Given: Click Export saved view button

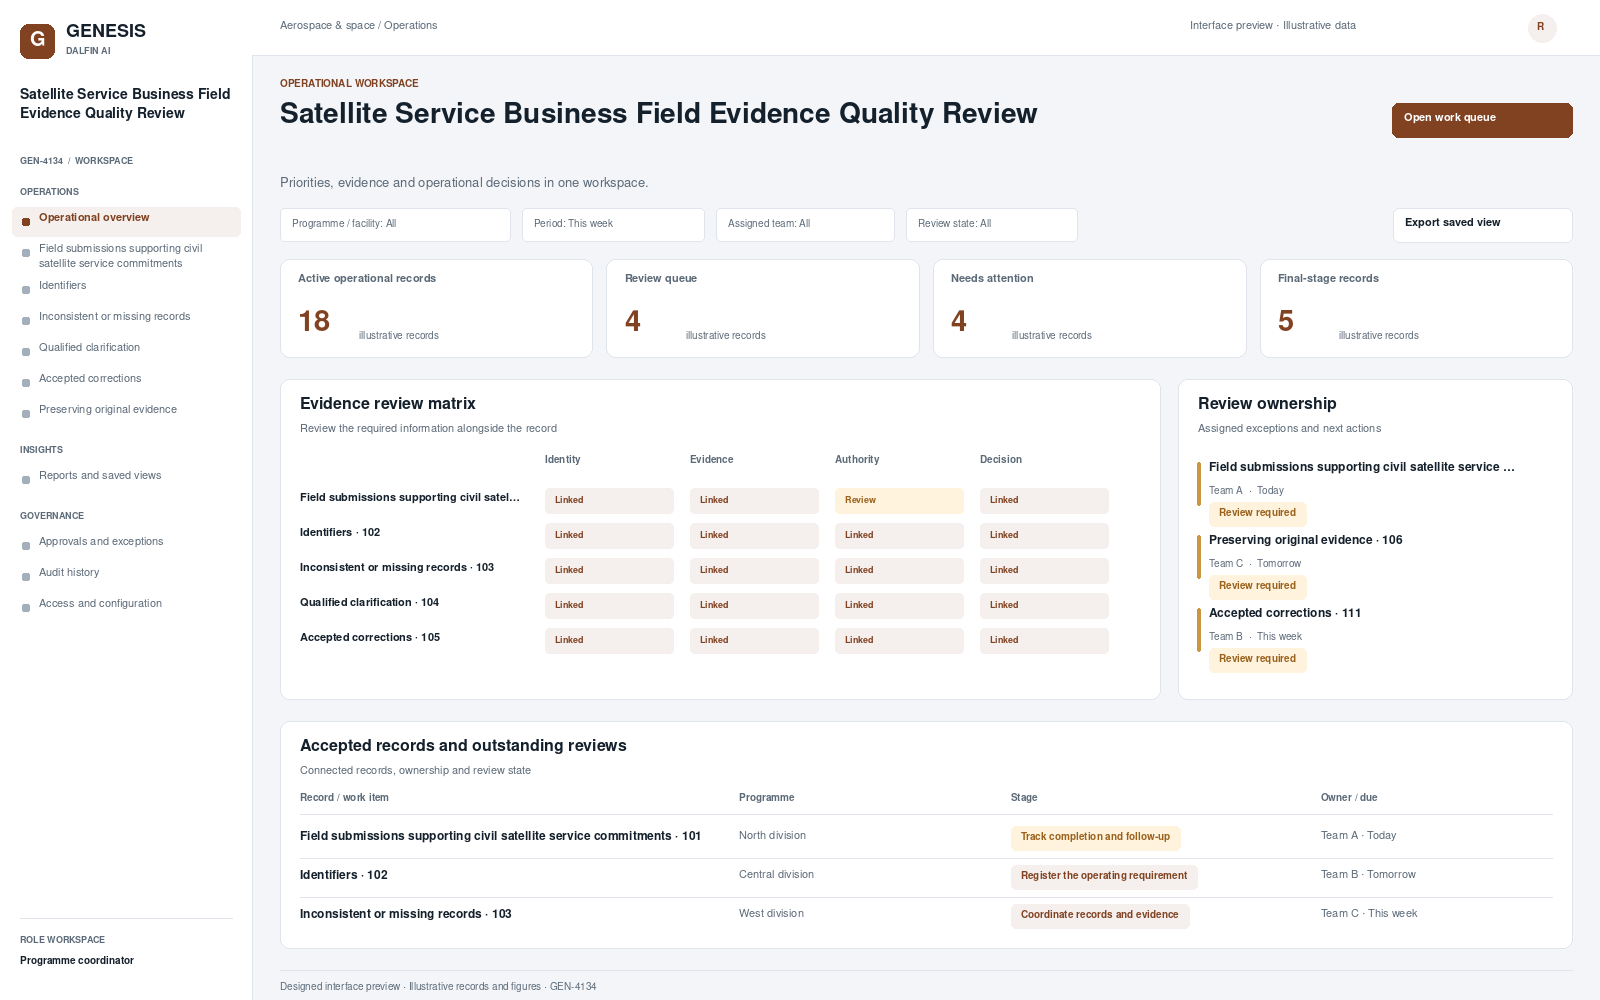Looking at the screenshot, I should 1482,225.
